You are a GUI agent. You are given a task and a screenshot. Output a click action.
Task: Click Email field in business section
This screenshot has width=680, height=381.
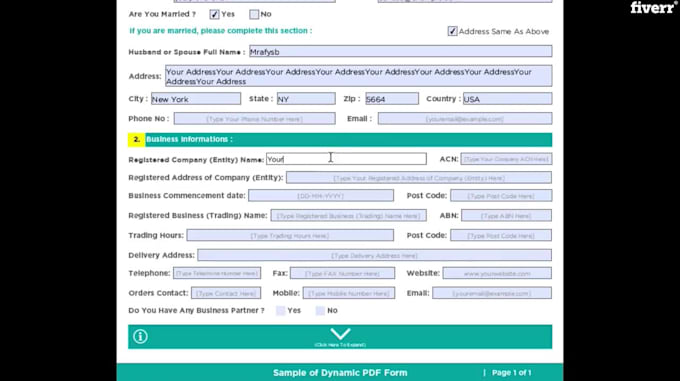[x=492, y=293]
